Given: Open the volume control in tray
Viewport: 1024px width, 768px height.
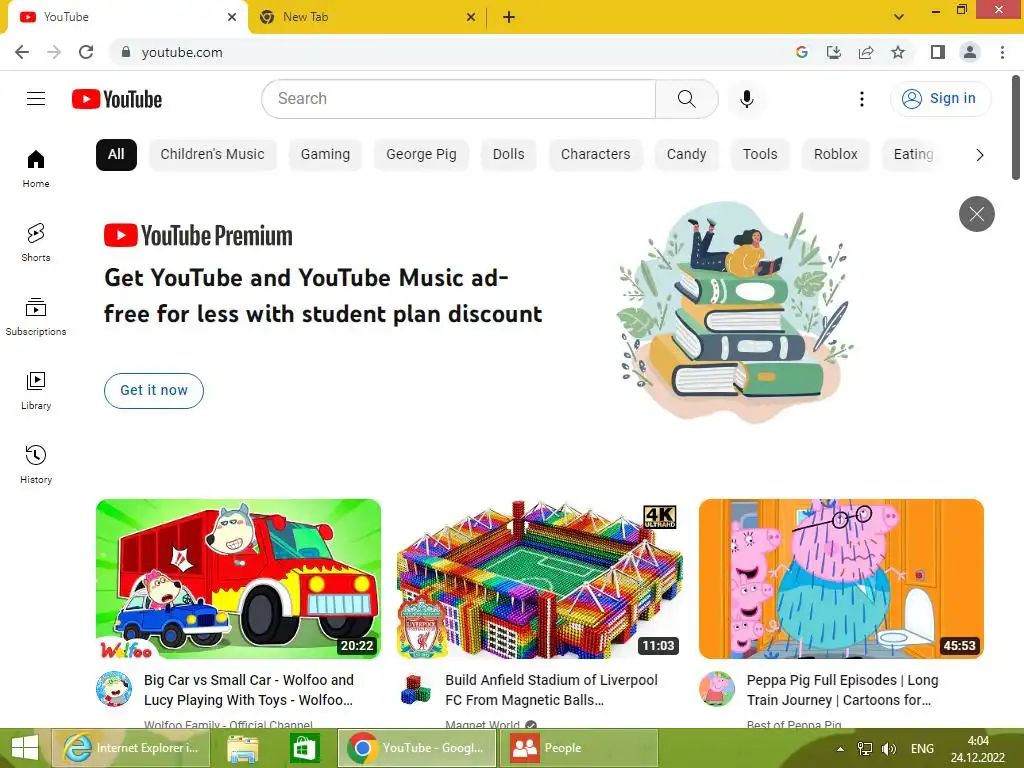Looking at the screenshot, I should [888, 749].
